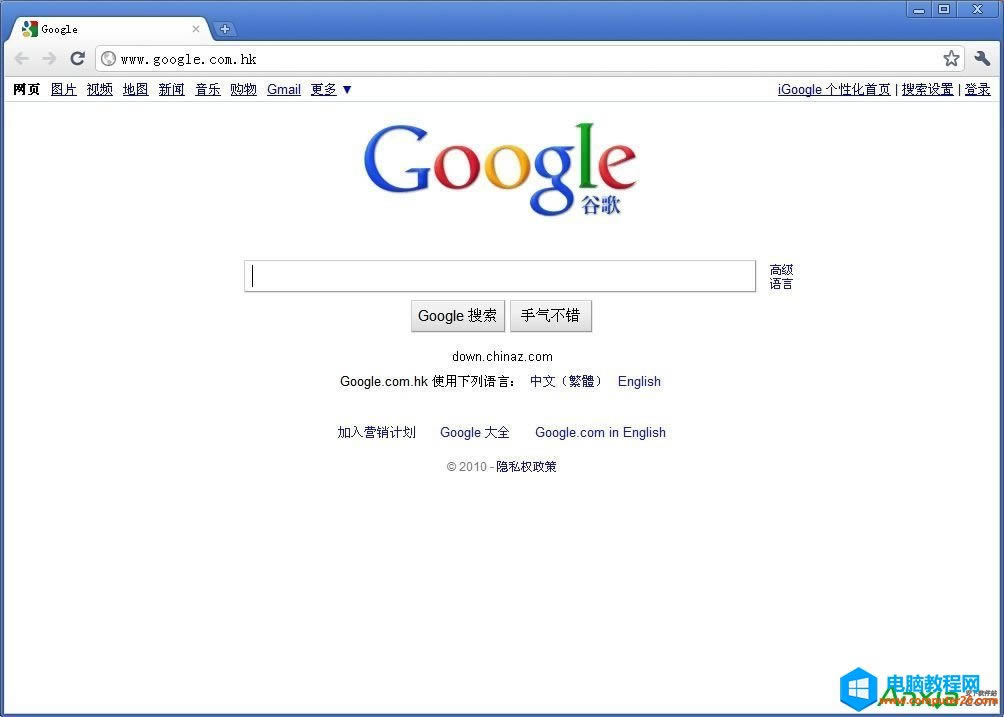Click inside the Google search box
1004x717 pixels.
500,276
